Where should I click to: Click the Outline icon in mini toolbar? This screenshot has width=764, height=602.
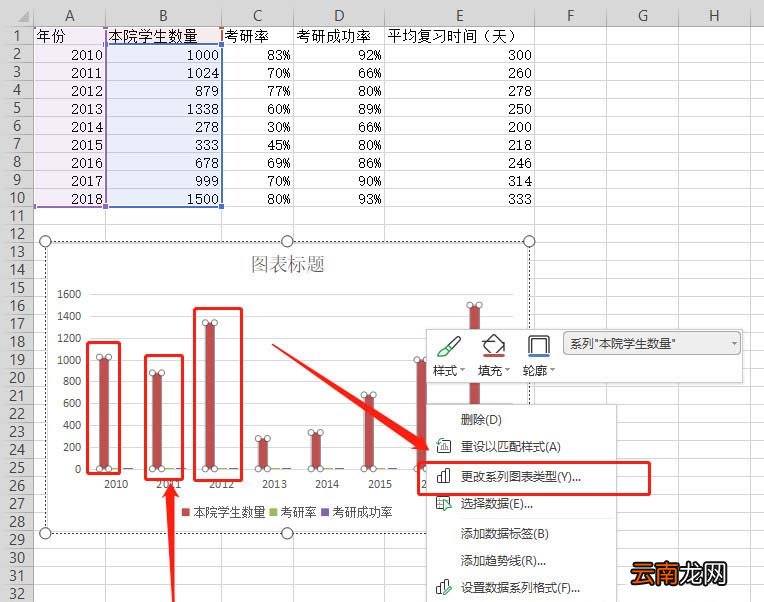(x=538, y=346)
